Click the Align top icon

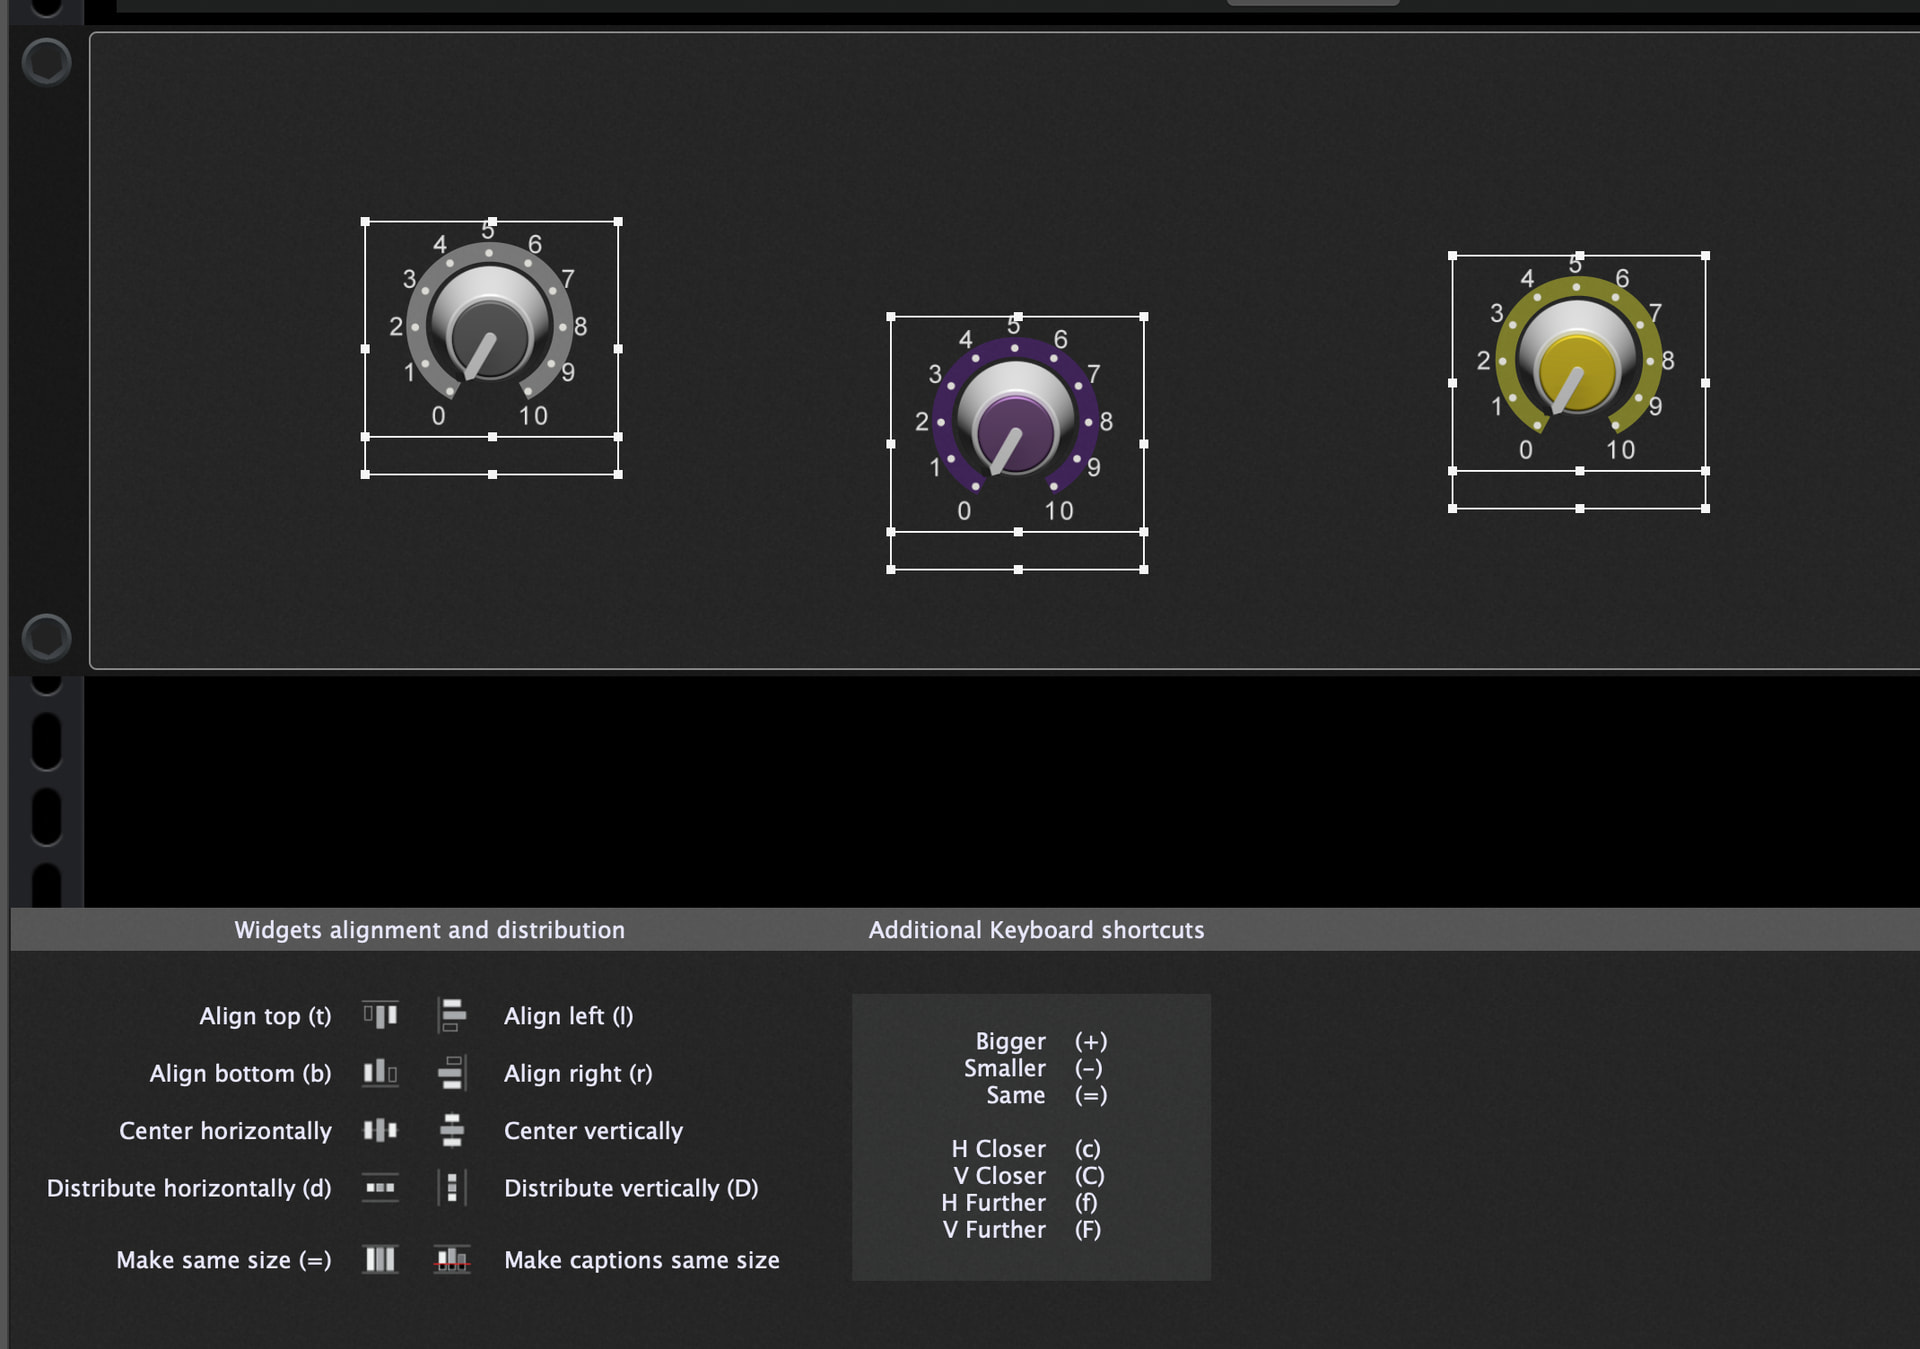coord(380,1016)
